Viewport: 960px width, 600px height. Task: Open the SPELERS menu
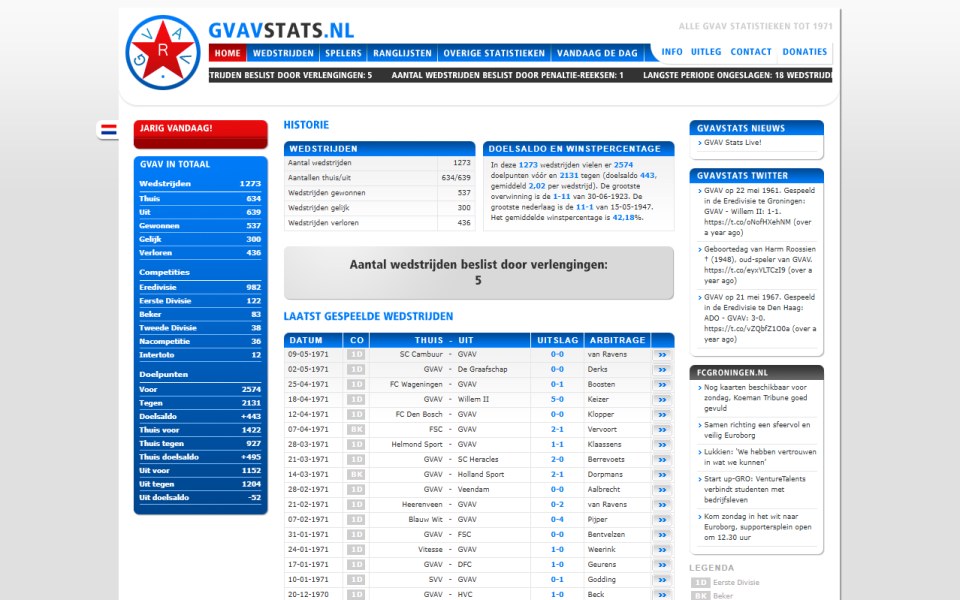[x=343, y=53]
